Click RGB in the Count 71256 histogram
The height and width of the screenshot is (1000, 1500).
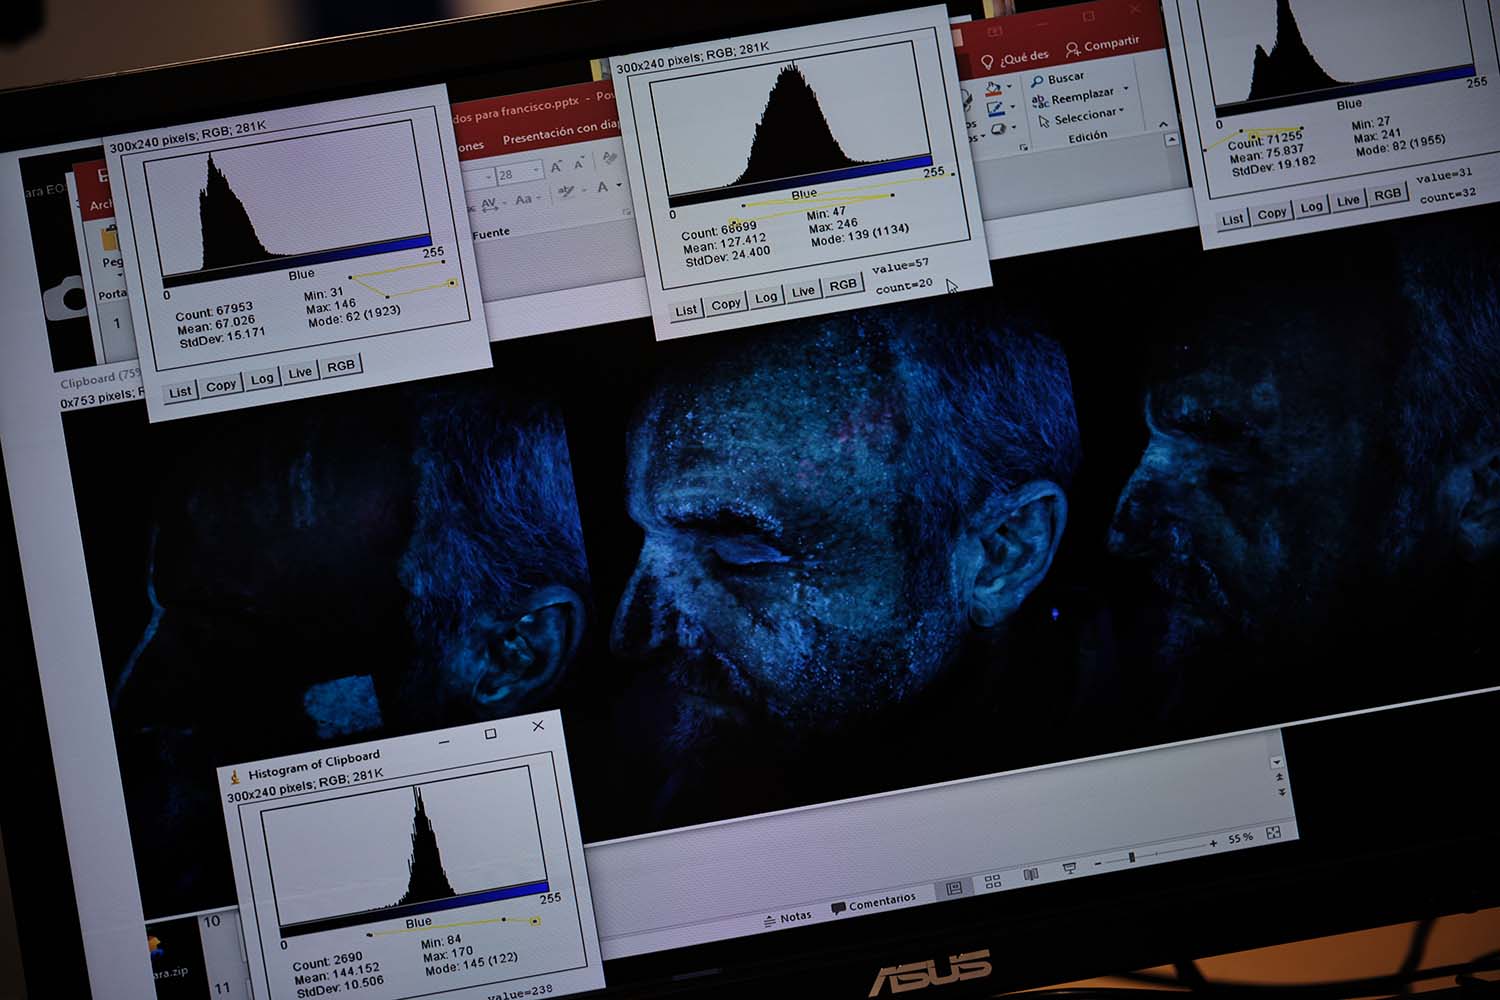pyautogui.click(x=1387, y=194)
